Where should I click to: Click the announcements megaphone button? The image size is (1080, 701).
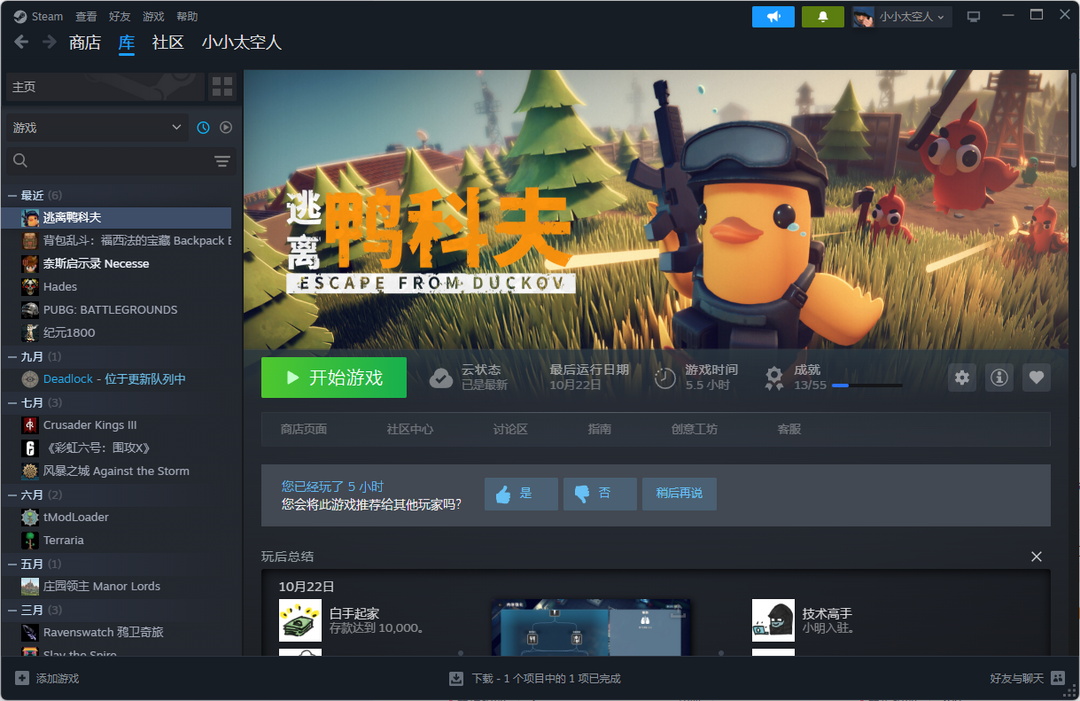pos(773,17)
